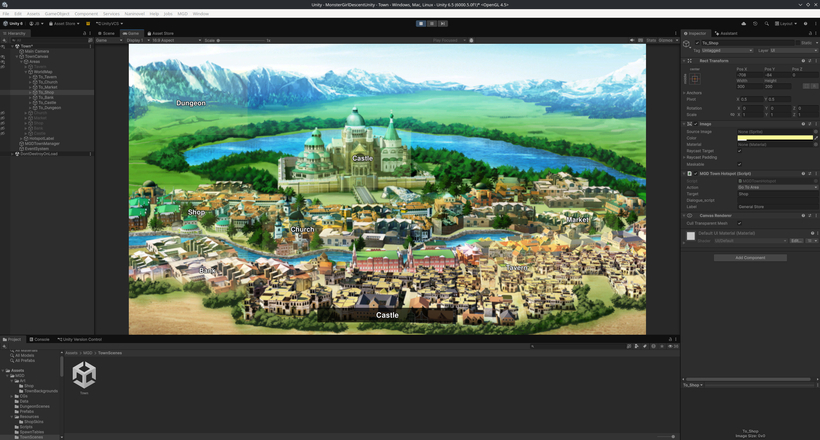Switch to the Scene tab
This screenshot has width=820, height=440.
tap(107, 33)
